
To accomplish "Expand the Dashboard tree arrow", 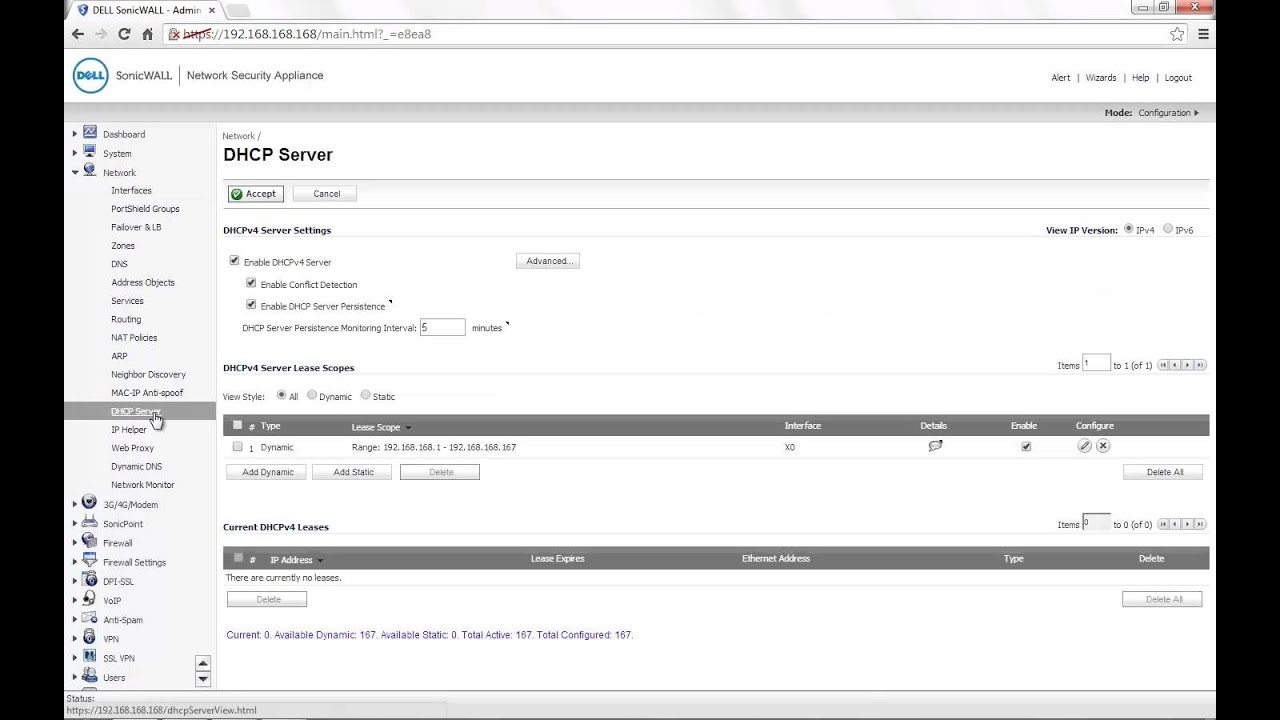I will click(75, 134).
